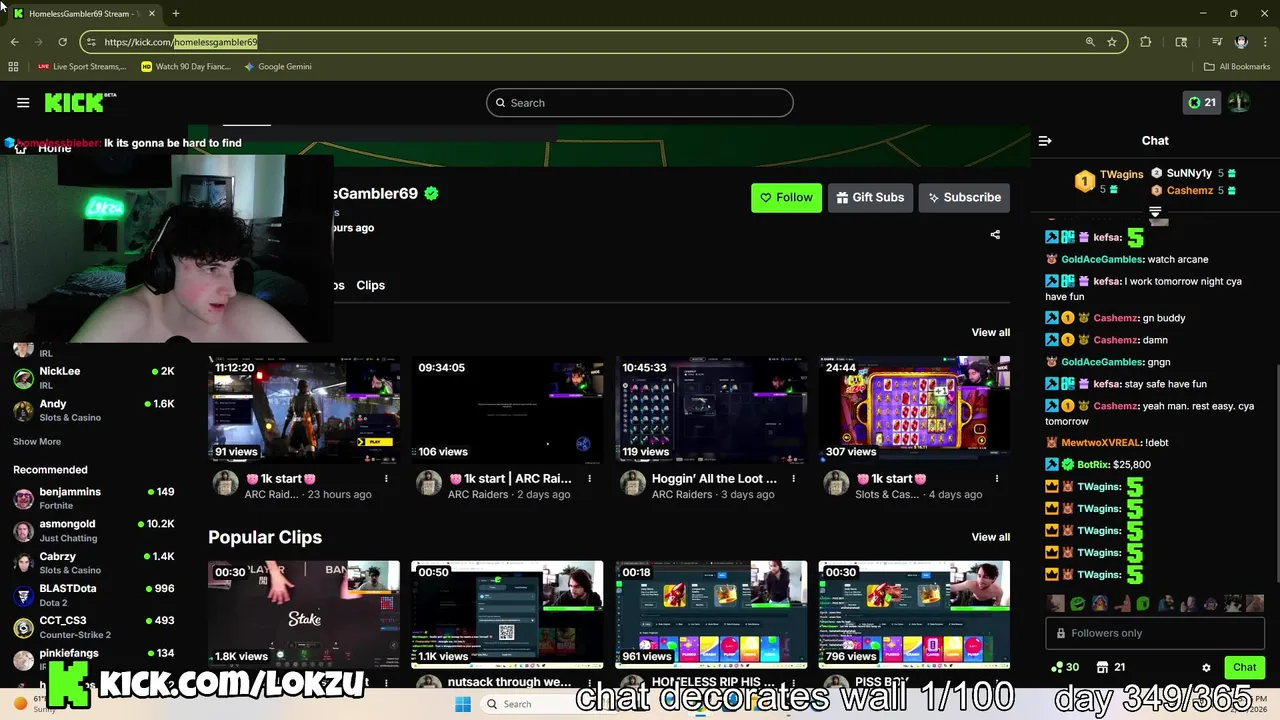Open recommended channel benjammins
The width and height of the screenshot is (1280, 720).
coord(94,498)
